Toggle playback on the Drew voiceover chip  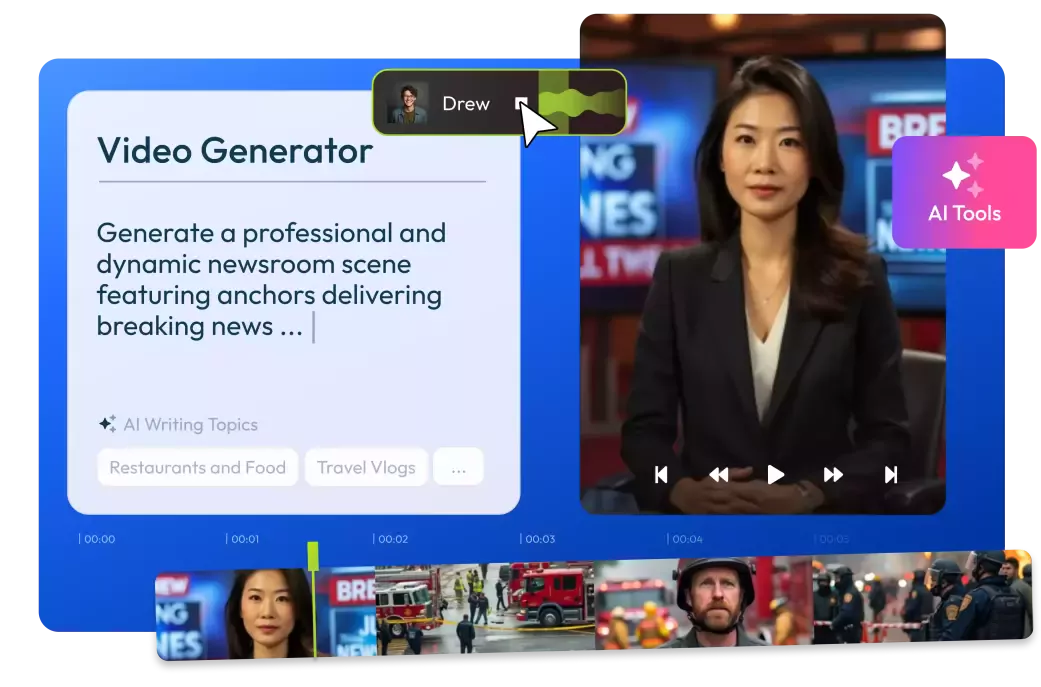coord(521,103)
